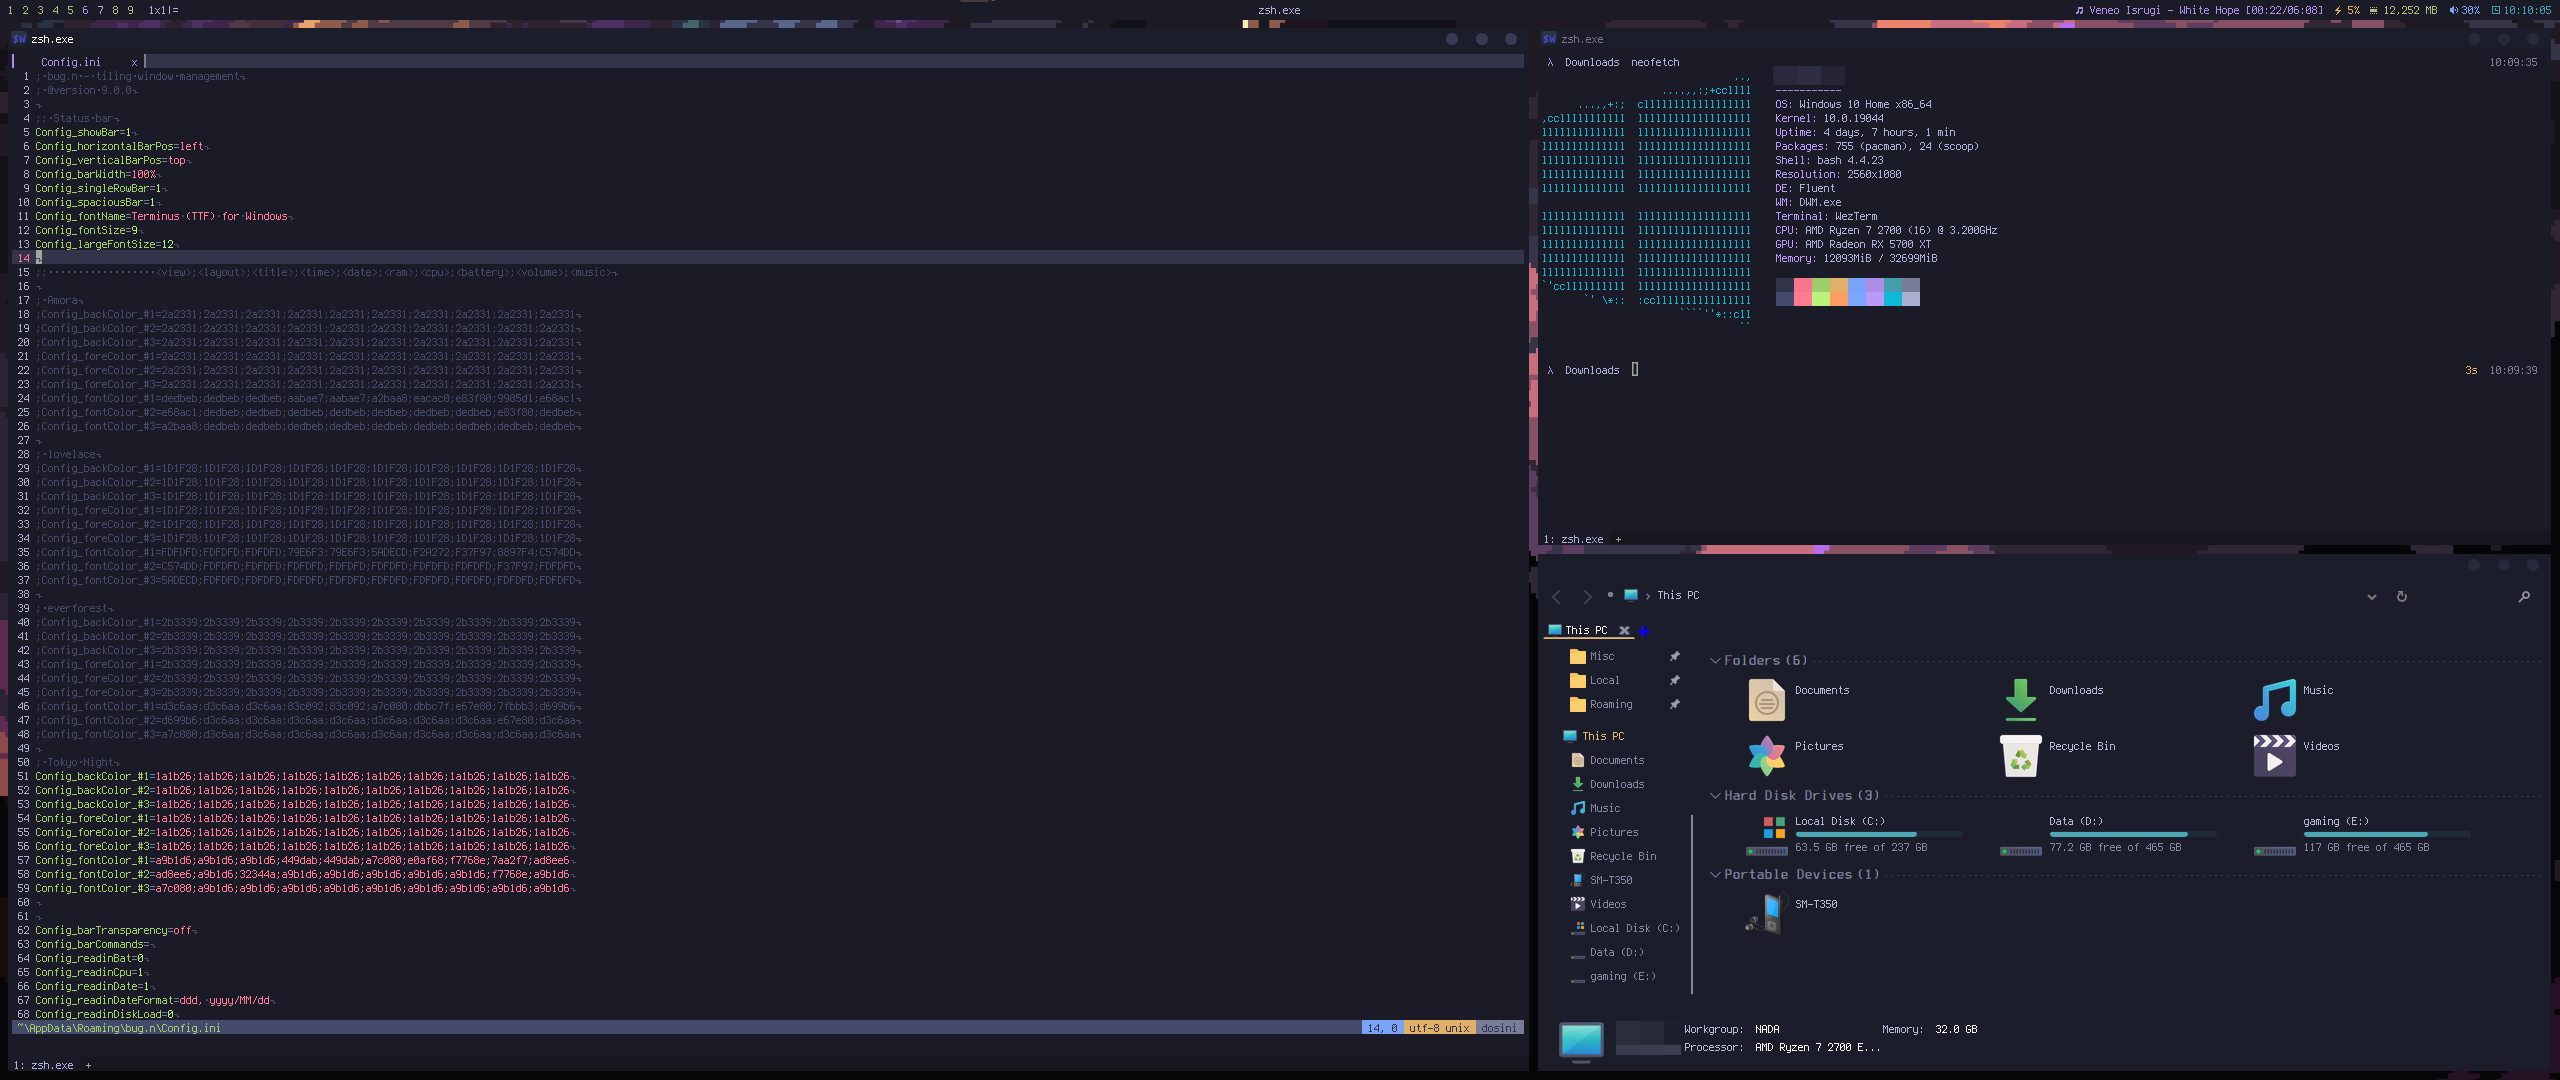Close the This PC explorer tab

pyautogui.click(x=1624, y=630)
